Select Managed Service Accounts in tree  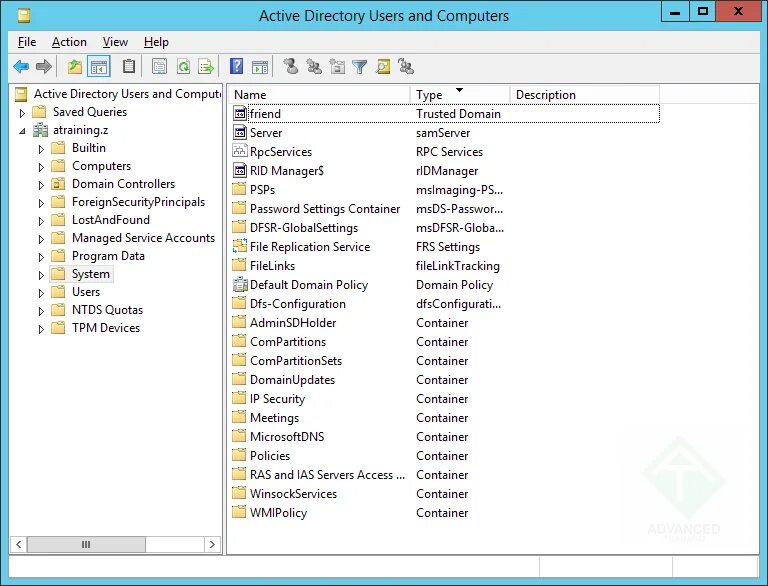click(x=144, y=238)
